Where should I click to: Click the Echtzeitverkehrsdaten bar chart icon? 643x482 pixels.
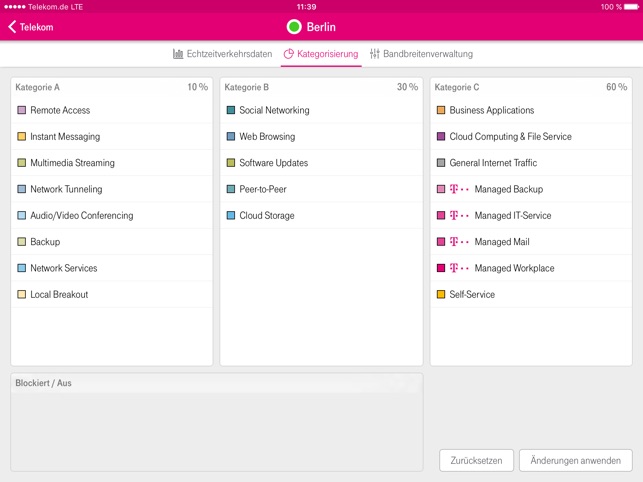(178, 54)
